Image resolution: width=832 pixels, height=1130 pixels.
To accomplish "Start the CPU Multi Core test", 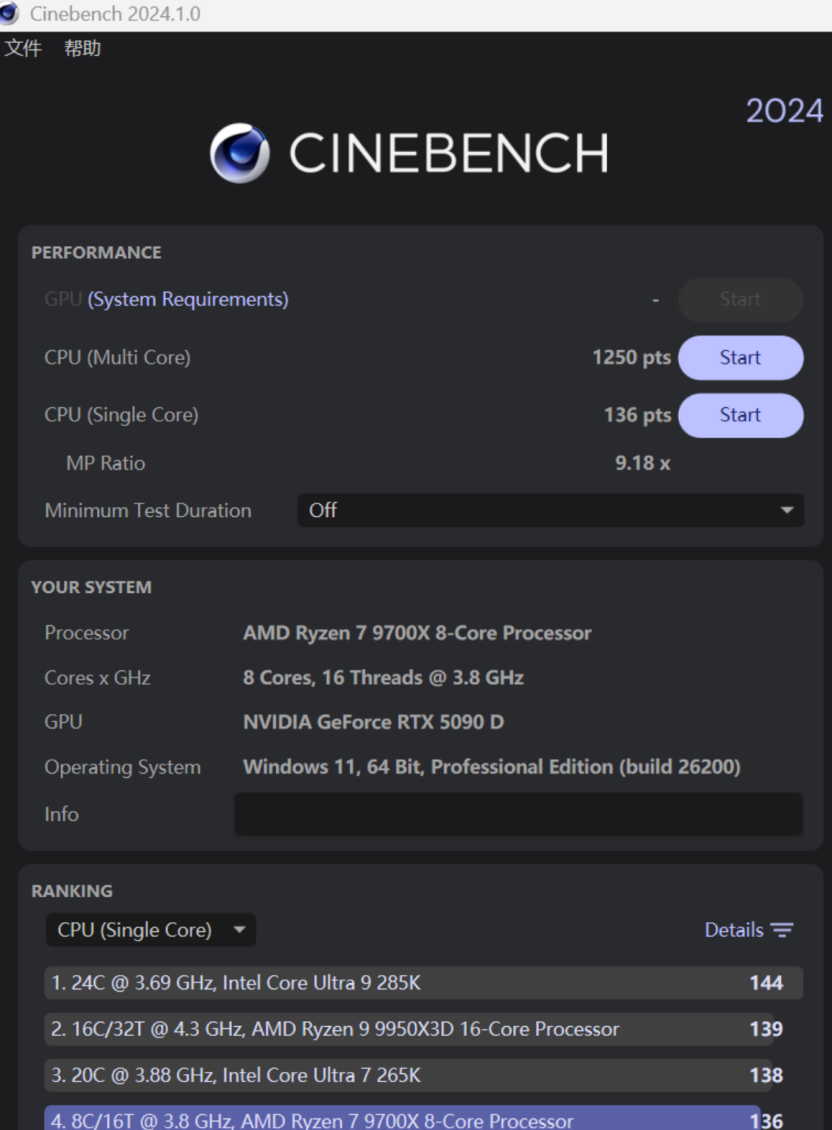I will pyautogui.click(x=740, y=358).
